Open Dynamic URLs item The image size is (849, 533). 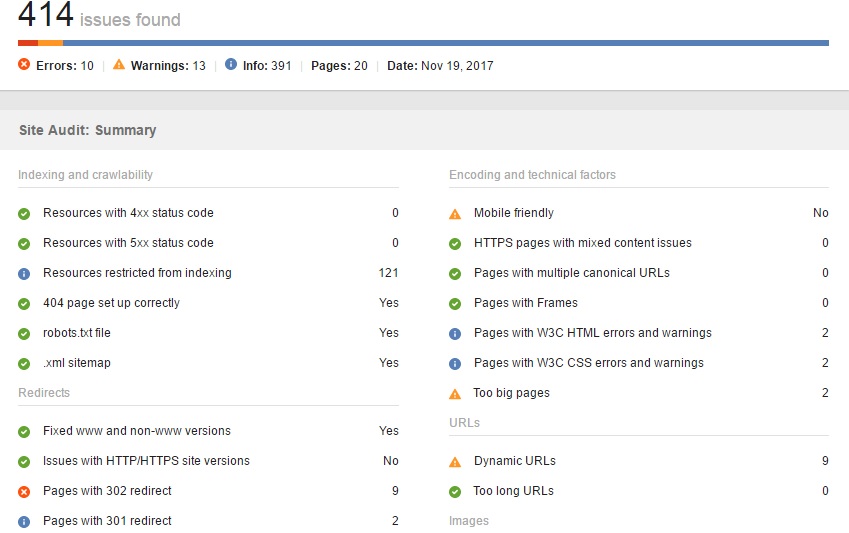coord(515,460)
